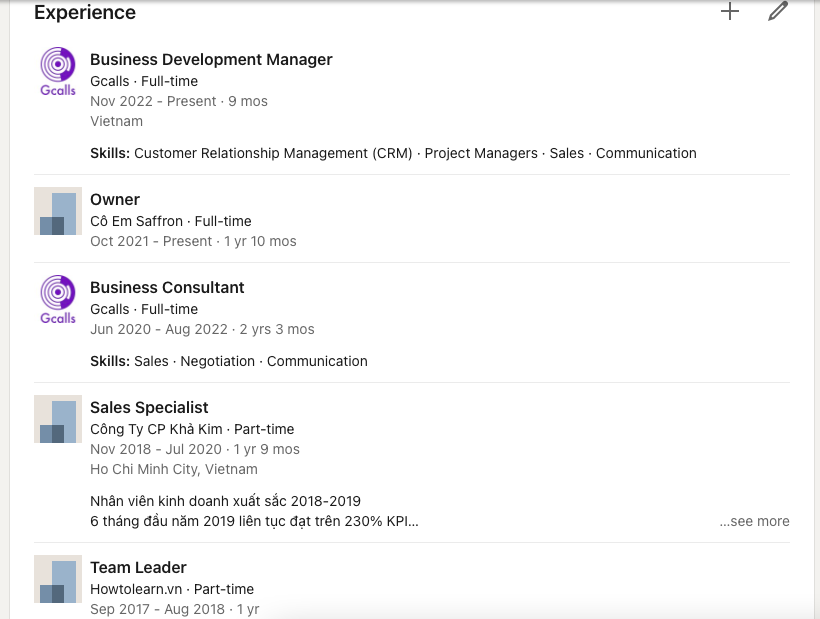820x619 pixels.
Task: Click Cô Em Saffron company placeholder logo
Action: click(x=58, y=211)
